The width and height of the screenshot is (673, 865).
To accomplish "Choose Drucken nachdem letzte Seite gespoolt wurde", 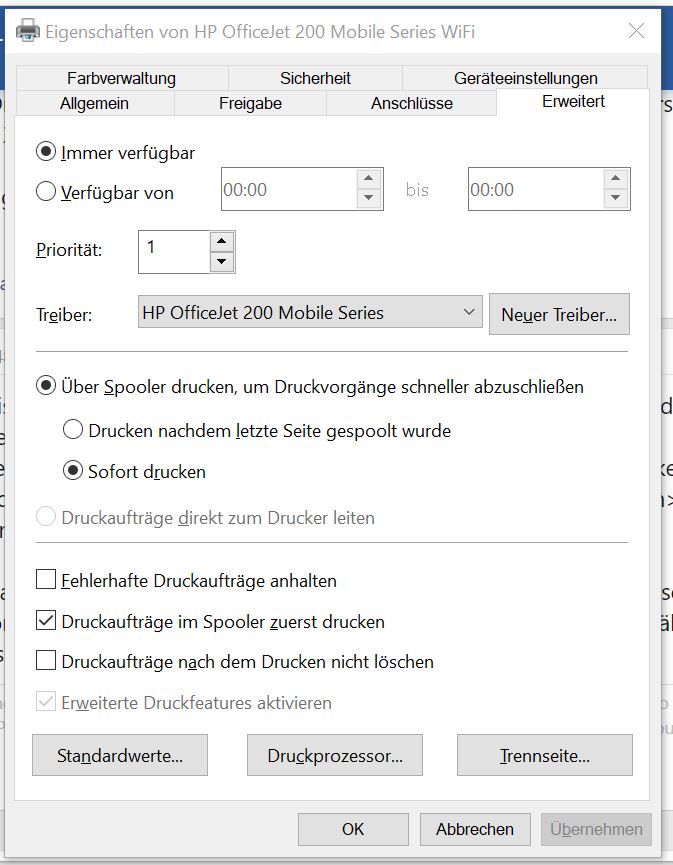I will pyautogui.click(x=73, y=429).
